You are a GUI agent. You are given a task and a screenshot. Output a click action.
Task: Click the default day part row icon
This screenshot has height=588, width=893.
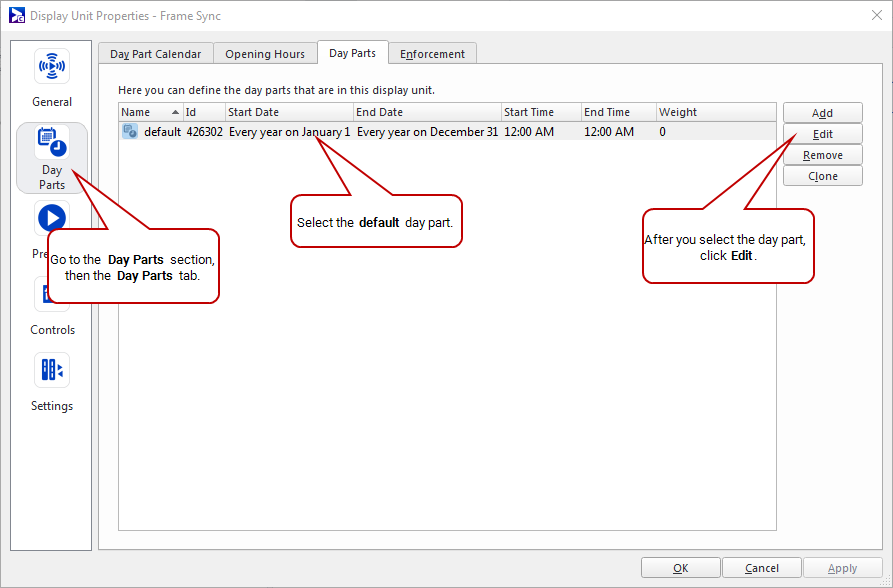pos(130,131)
